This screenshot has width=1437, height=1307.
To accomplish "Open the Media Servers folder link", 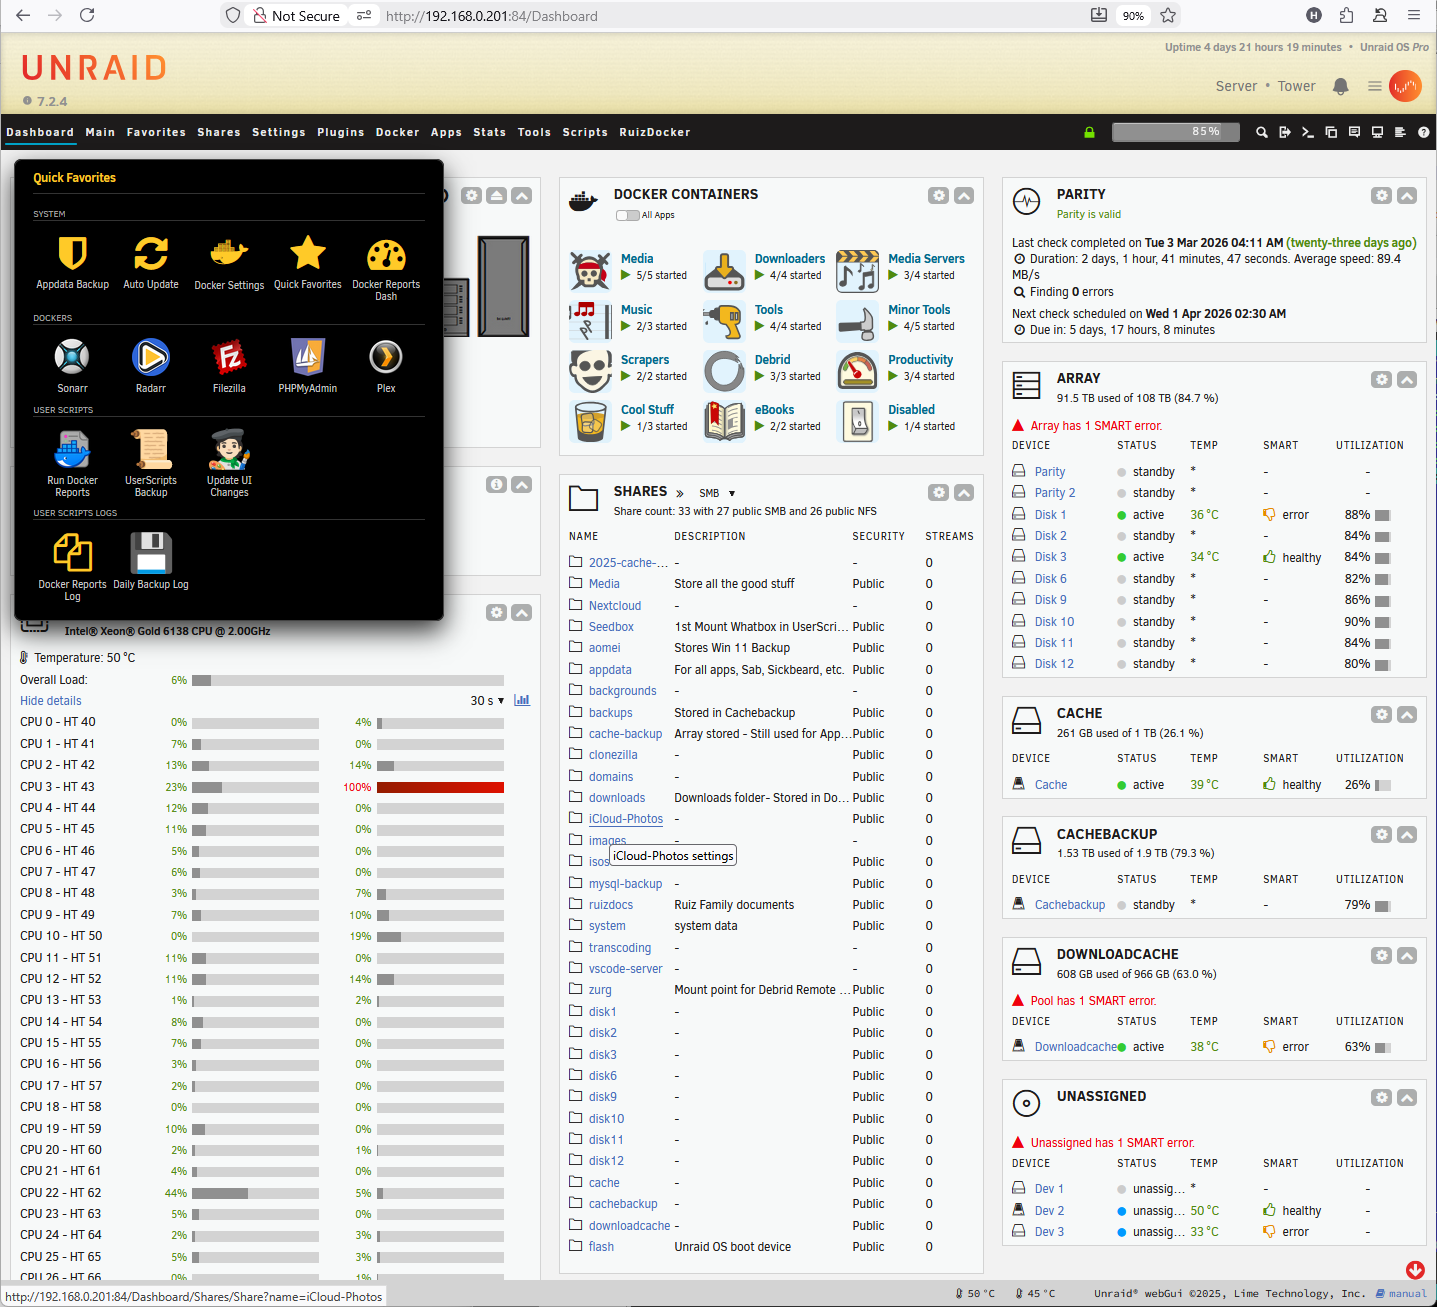I will [x=926, y=259].
